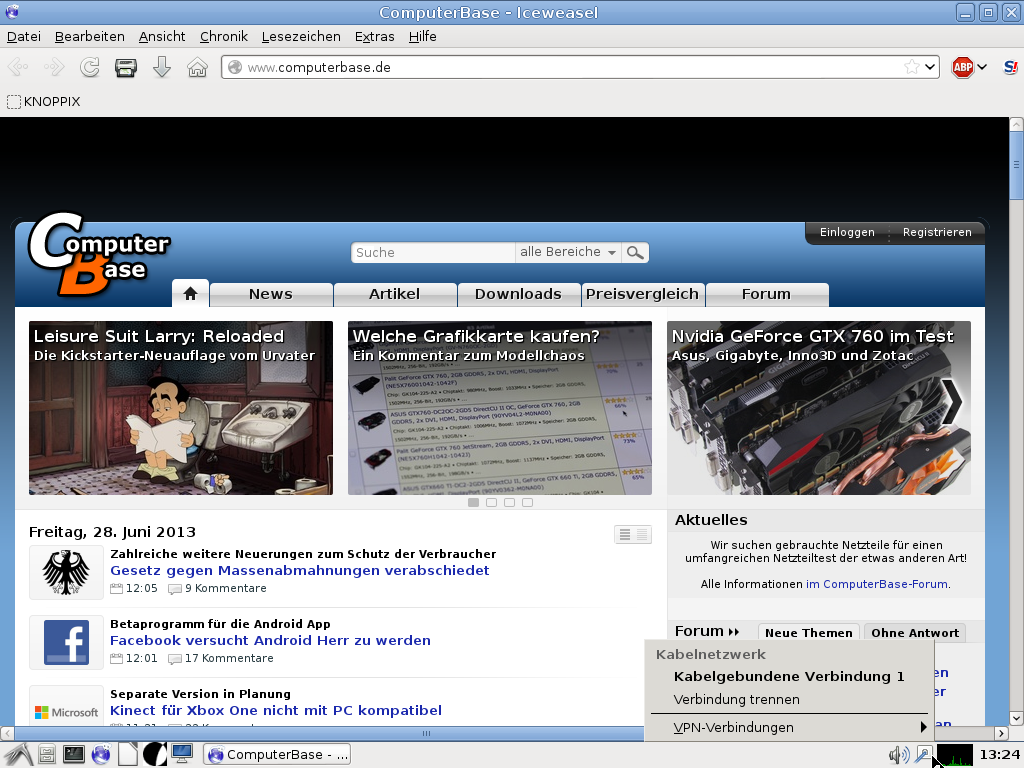Open the Lesezeichen menu

pyautogui.click(x=301, y=37)
